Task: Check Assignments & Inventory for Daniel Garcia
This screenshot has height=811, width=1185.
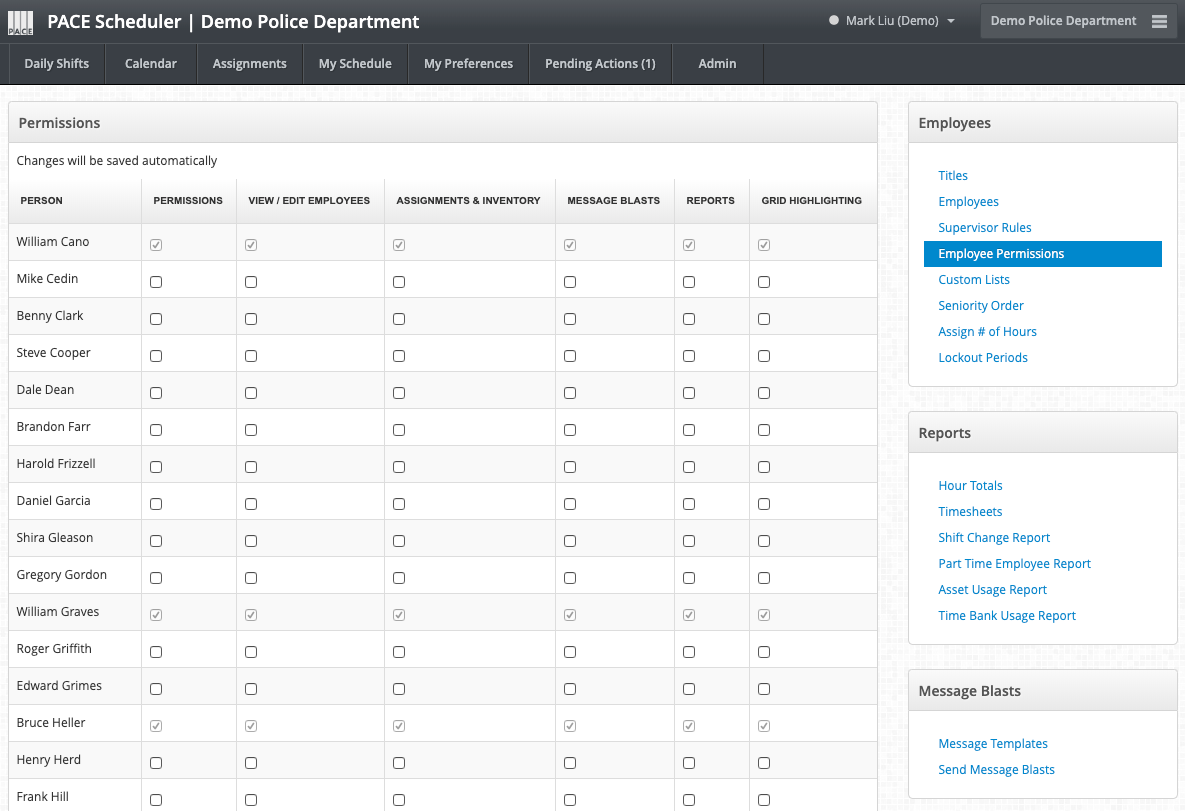Action: 399,504
